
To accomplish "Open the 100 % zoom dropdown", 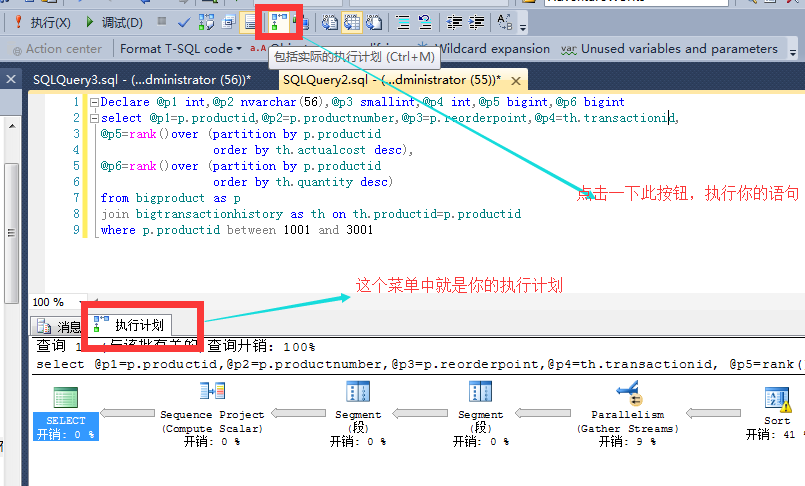I will (x=81, y=302).
